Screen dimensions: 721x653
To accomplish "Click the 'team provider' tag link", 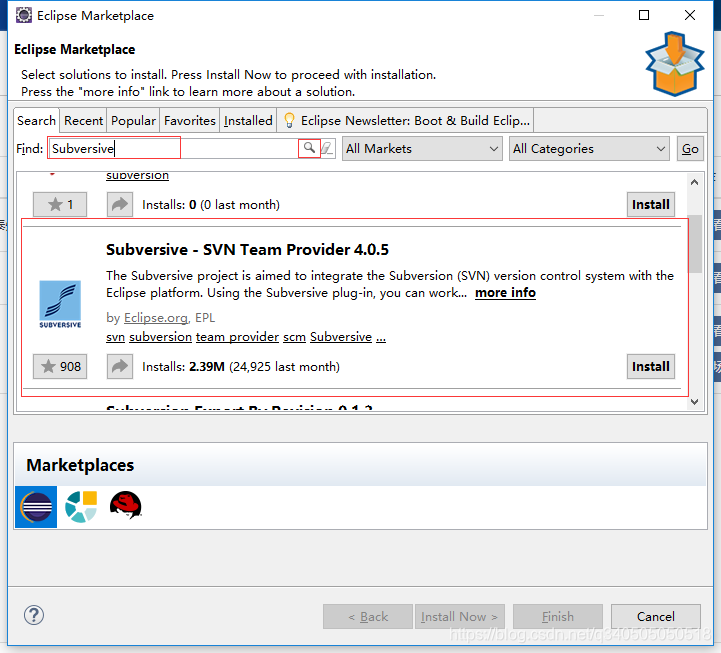I will tap(237, 337).
